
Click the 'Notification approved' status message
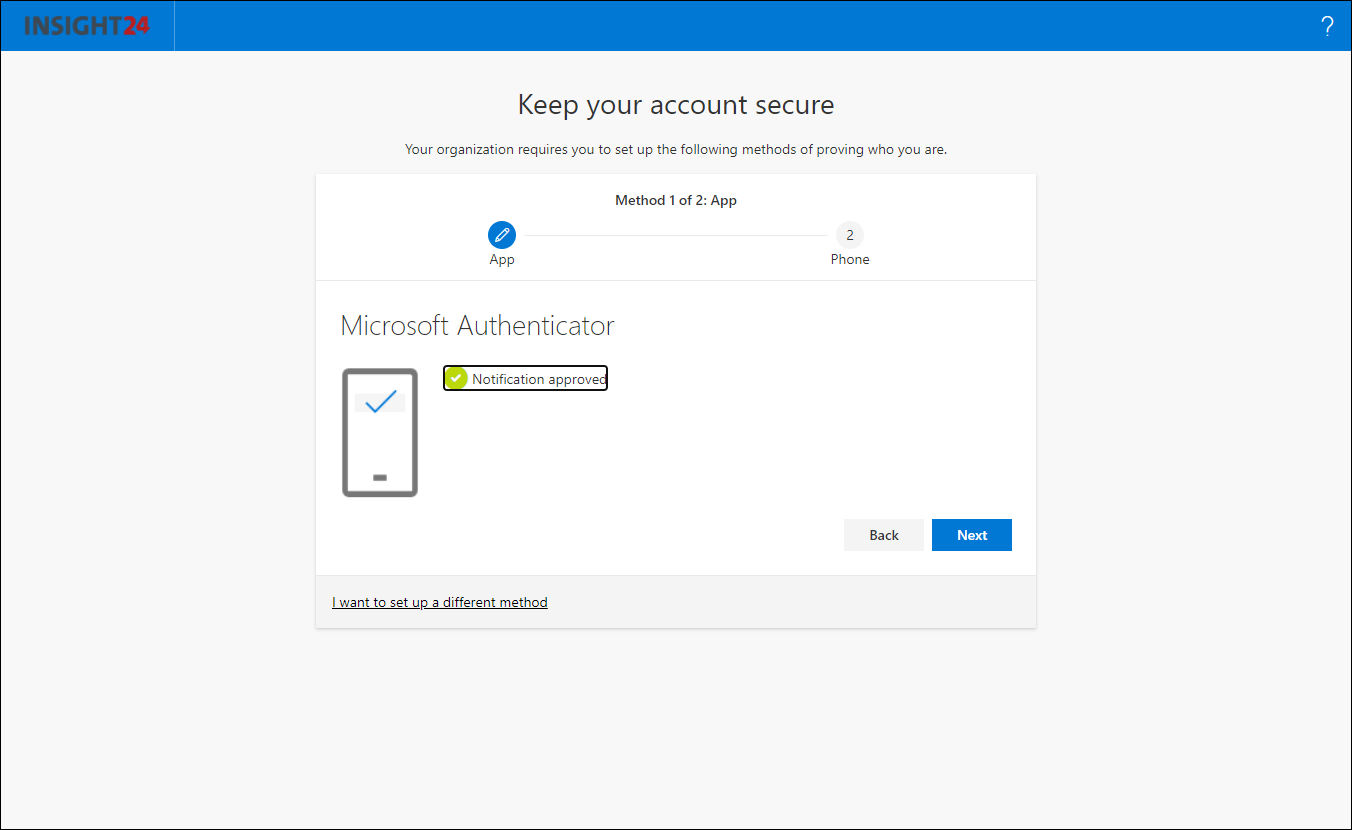pos(526,378)
